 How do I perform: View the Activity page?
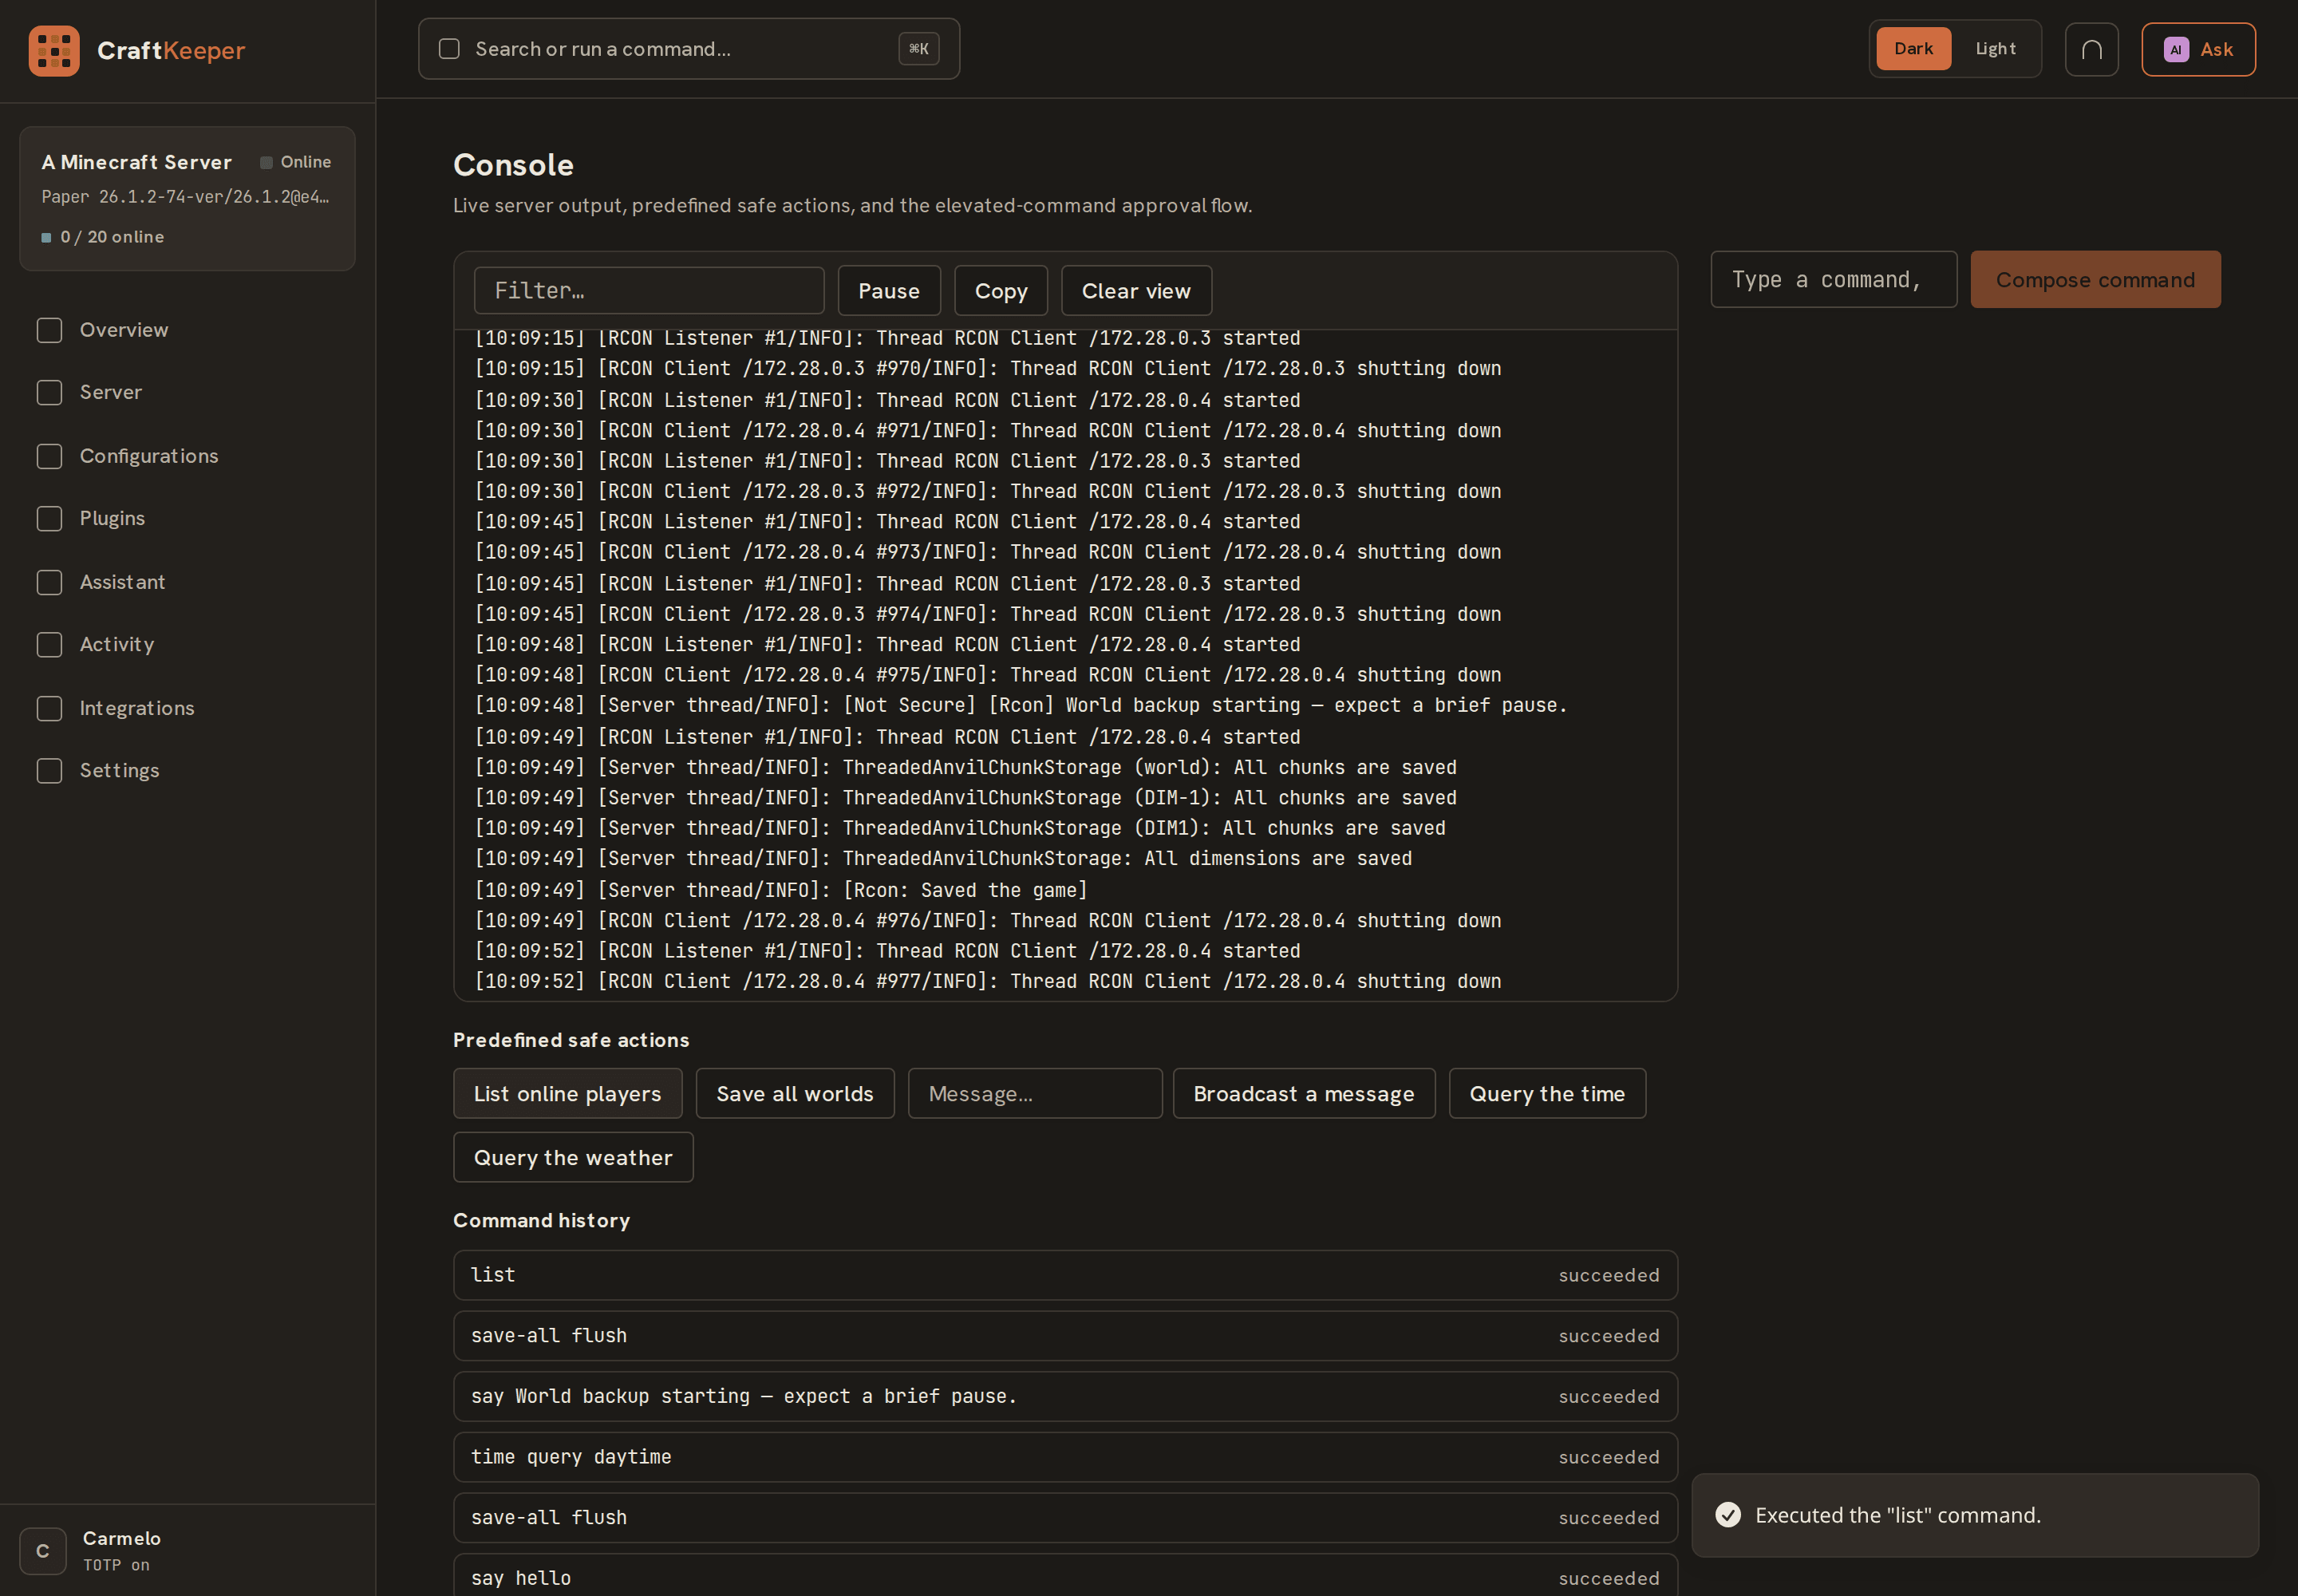pyautogui.click(x=187, y=644)
